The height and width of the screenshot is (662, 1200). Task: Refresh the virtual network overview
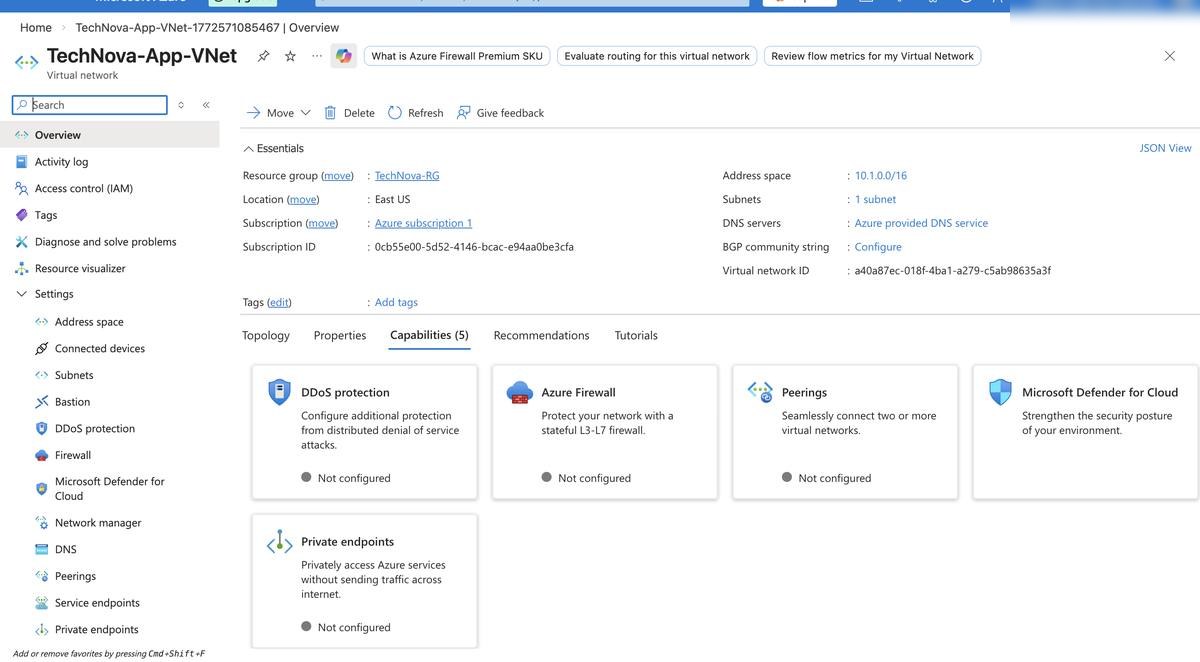(415, 113)
